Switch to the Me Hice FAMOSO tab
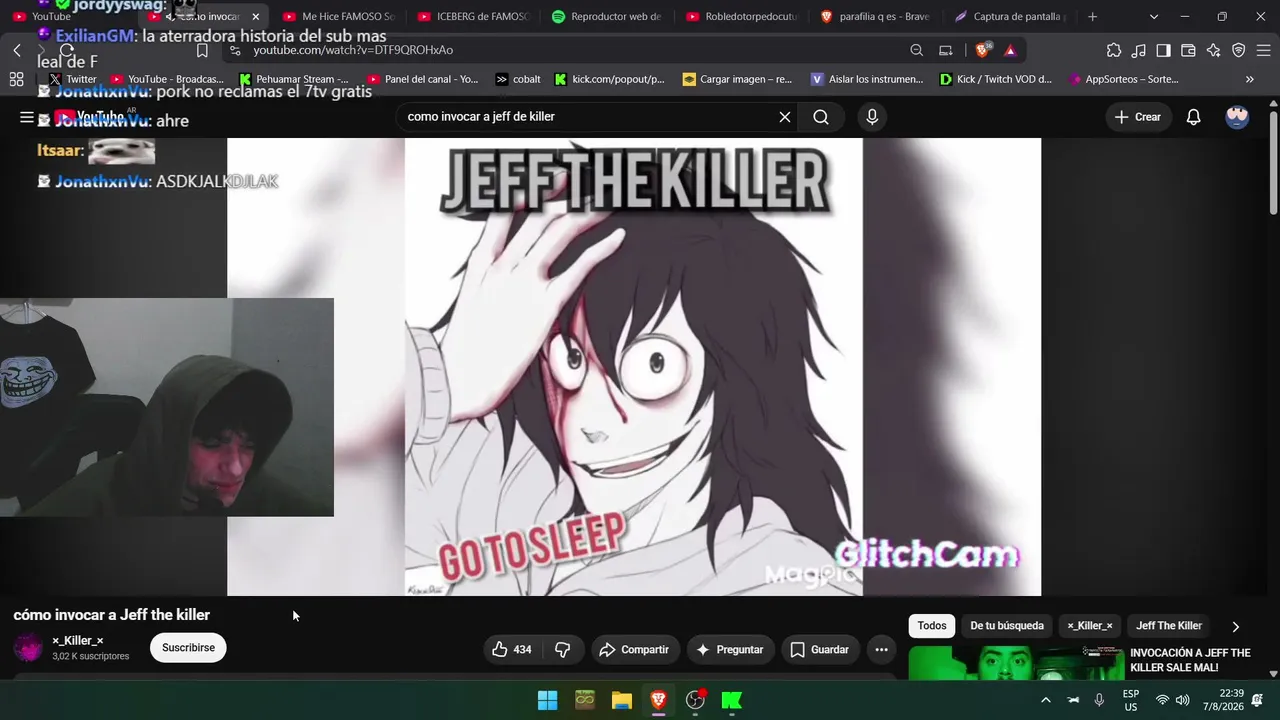 [x=338, y=17]
